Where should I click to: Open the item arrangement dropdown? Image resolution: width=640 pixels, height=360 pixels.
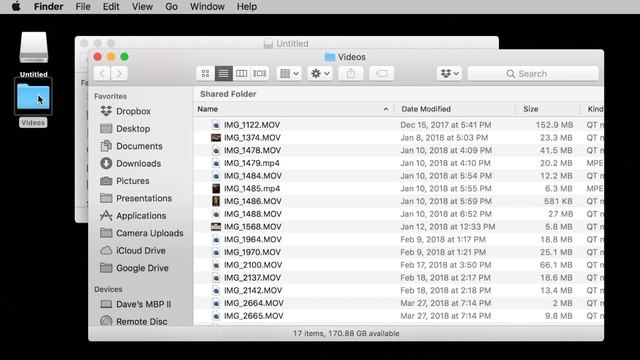(289, 73)
